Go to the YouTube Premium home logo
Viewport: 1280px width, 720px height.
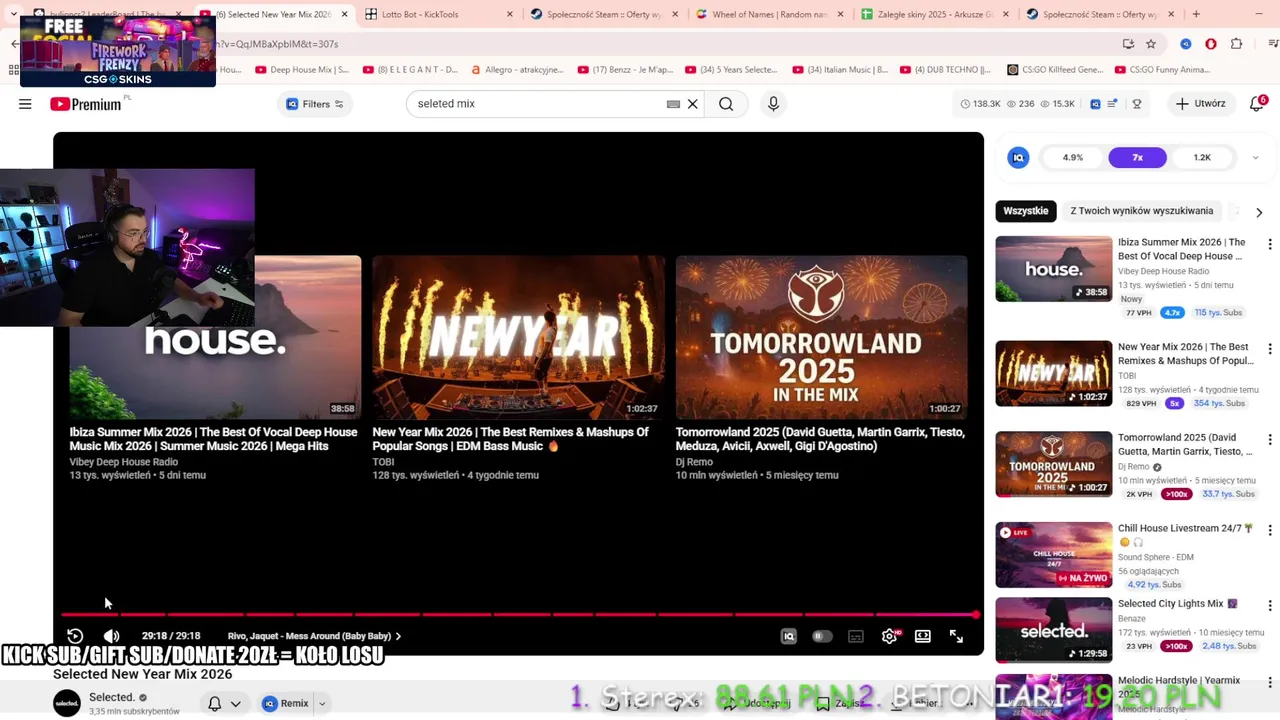click(x=85, y=104)
